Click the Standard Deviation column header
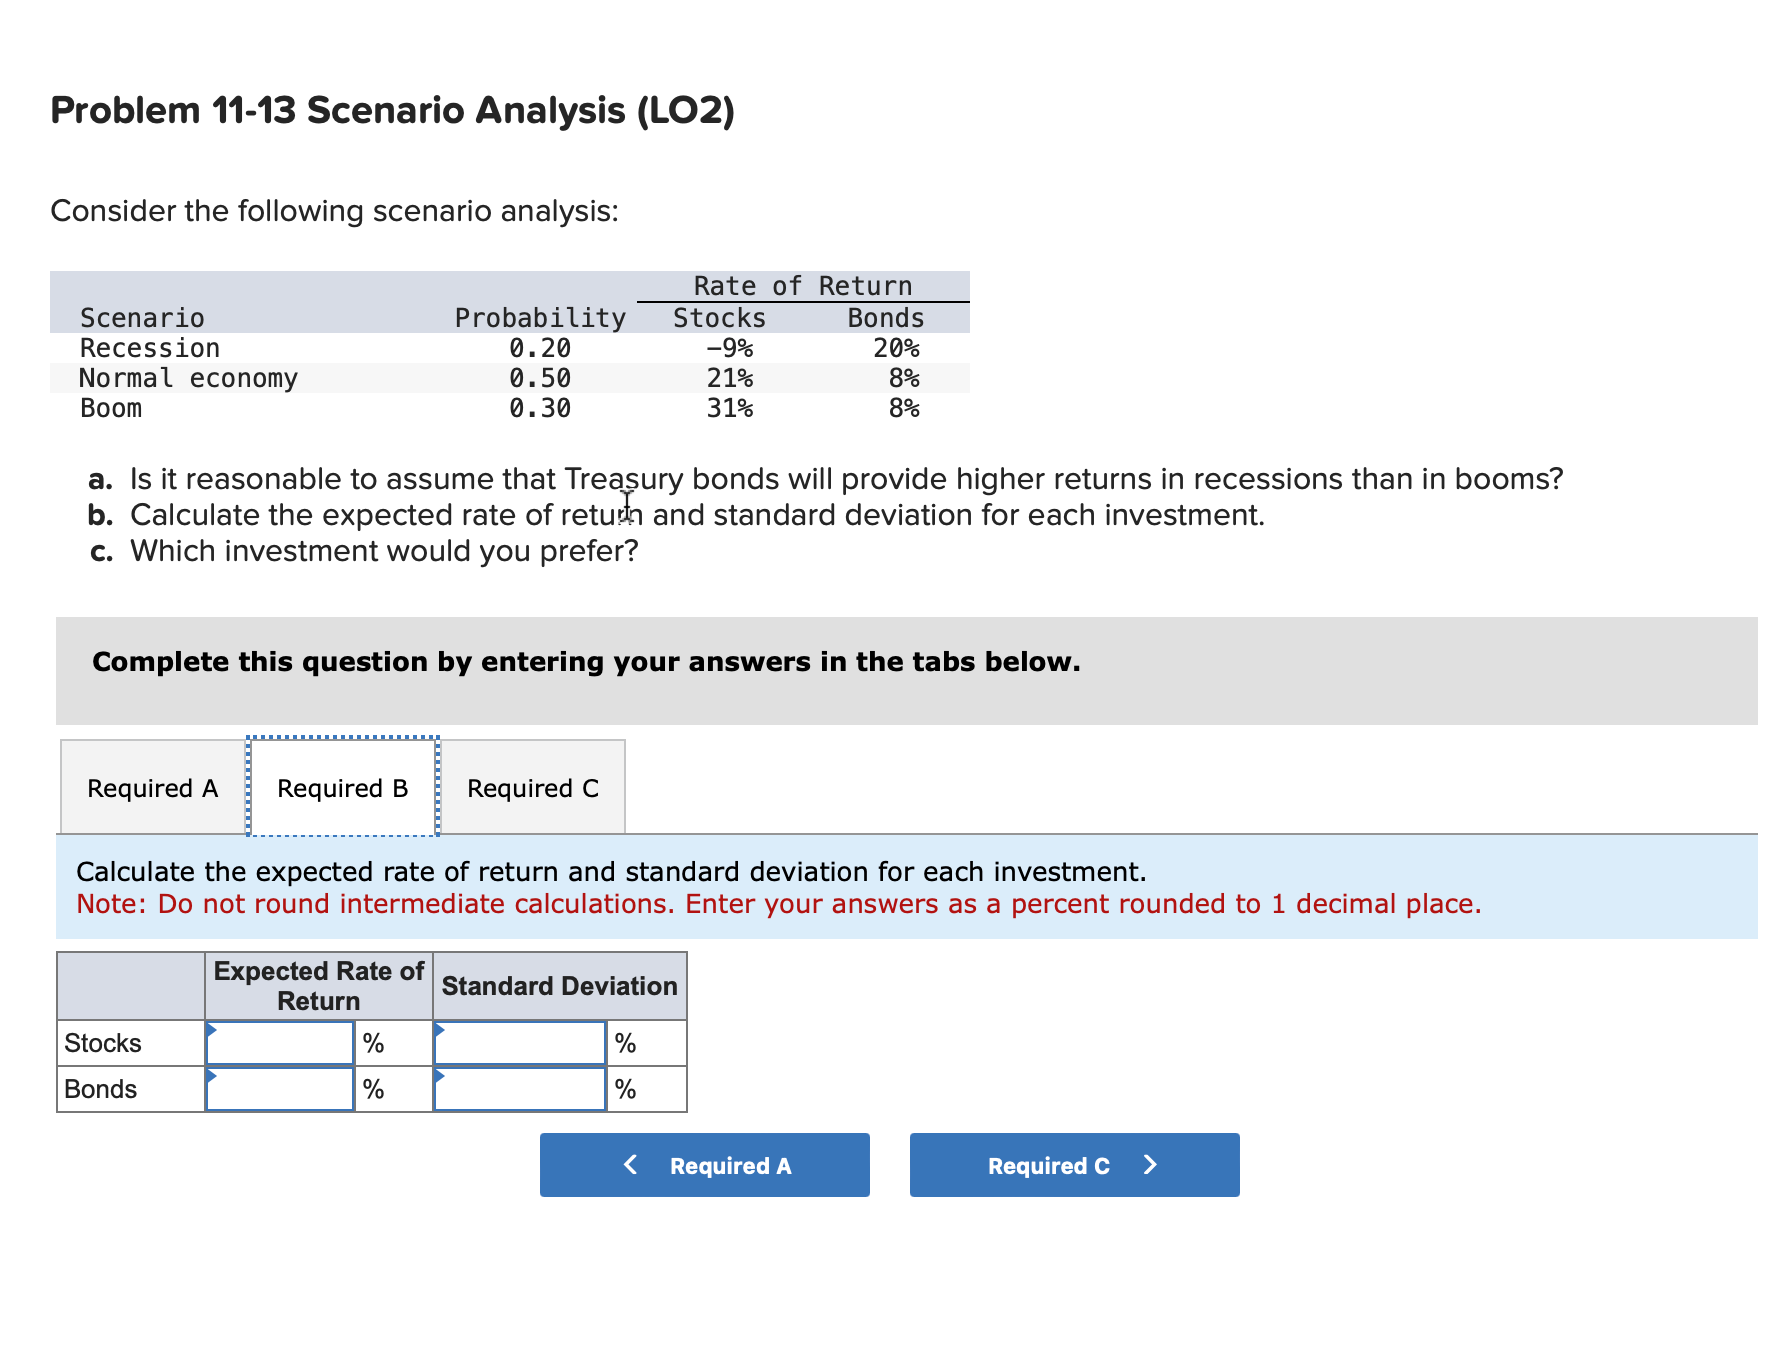The image size is (1777, 1357). 558,986
